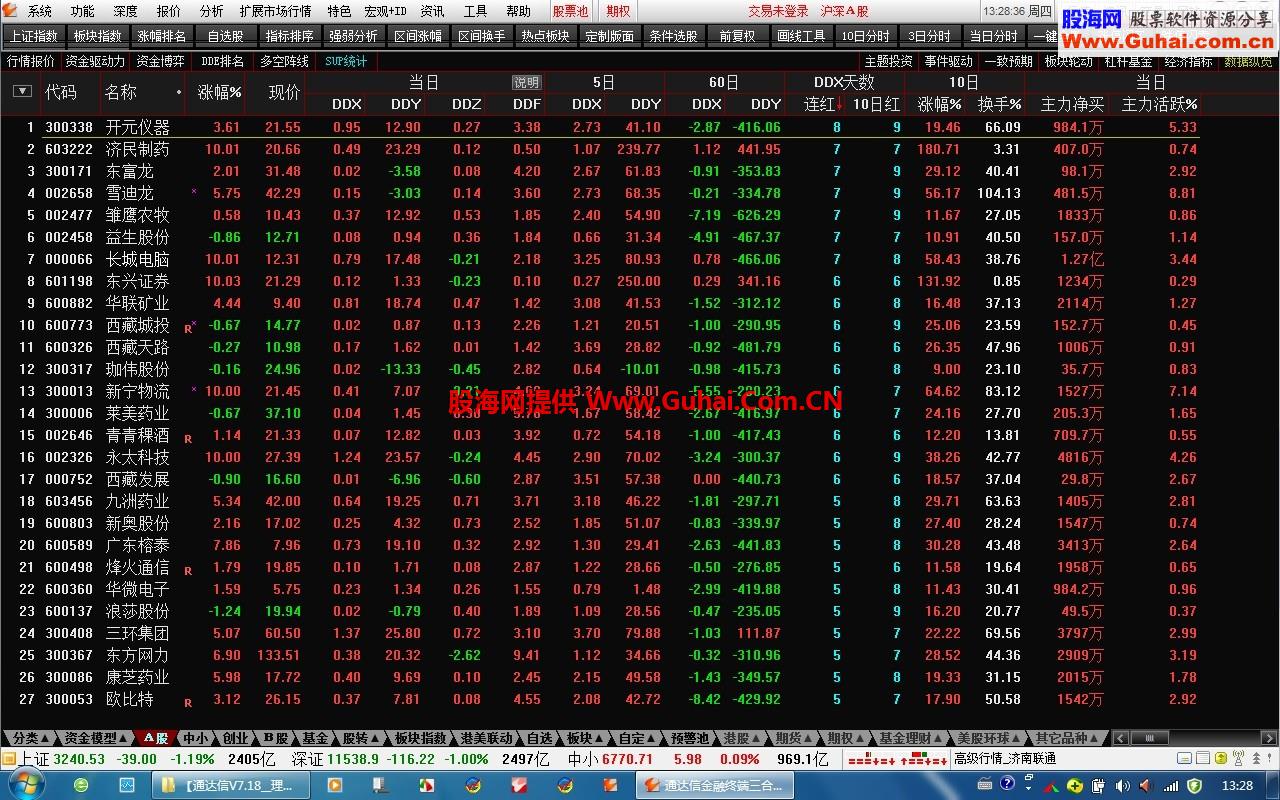This screenshot has width=1280, height=800.
Task: Switch to the DDE排名 tab
Action: tap(222, 61)
